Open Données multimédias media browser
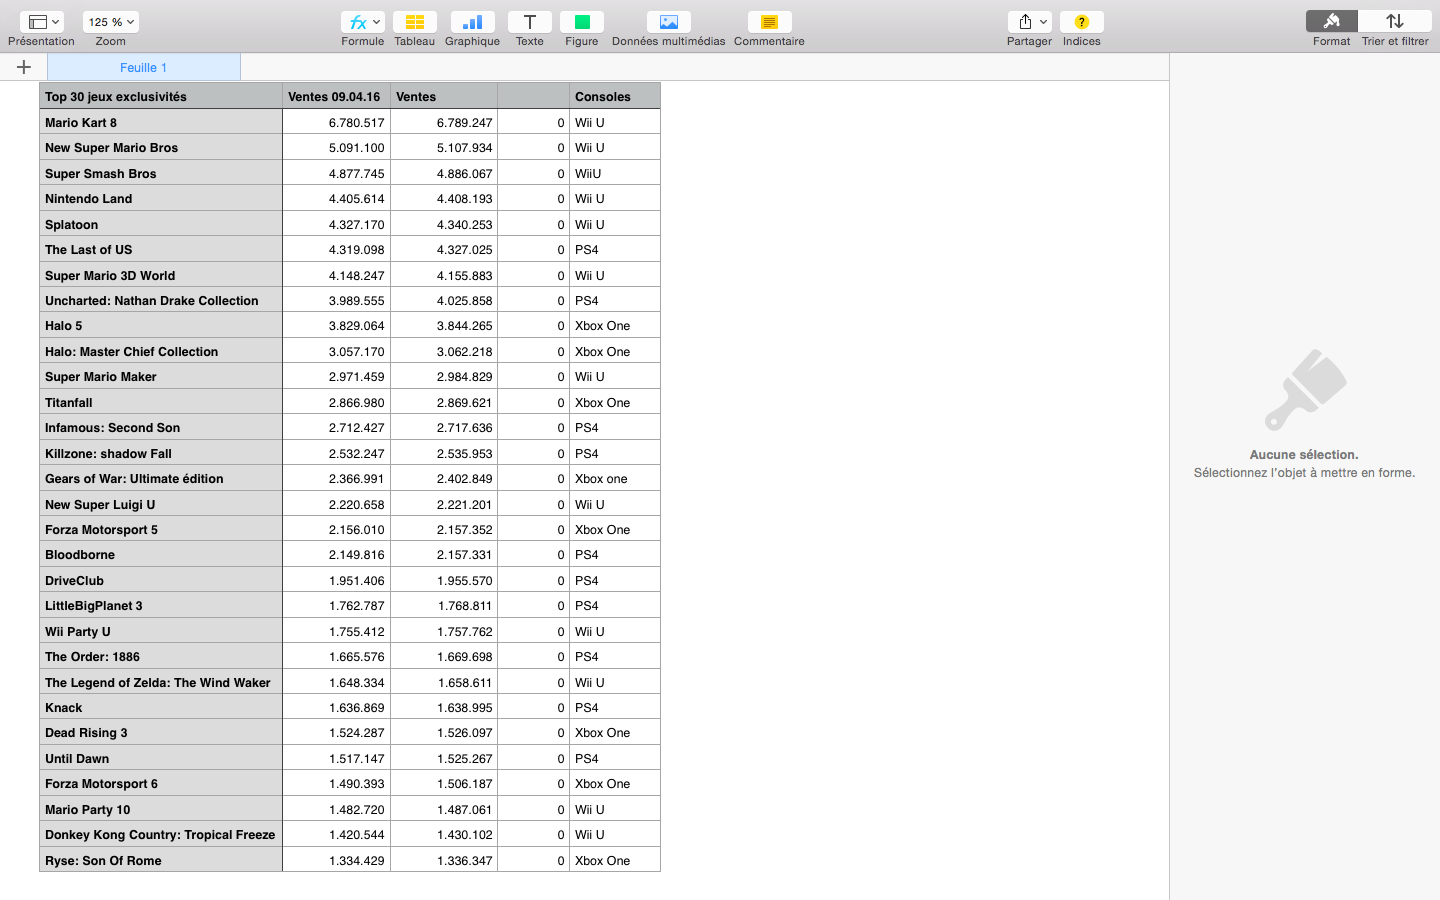 tap(668, 22)
